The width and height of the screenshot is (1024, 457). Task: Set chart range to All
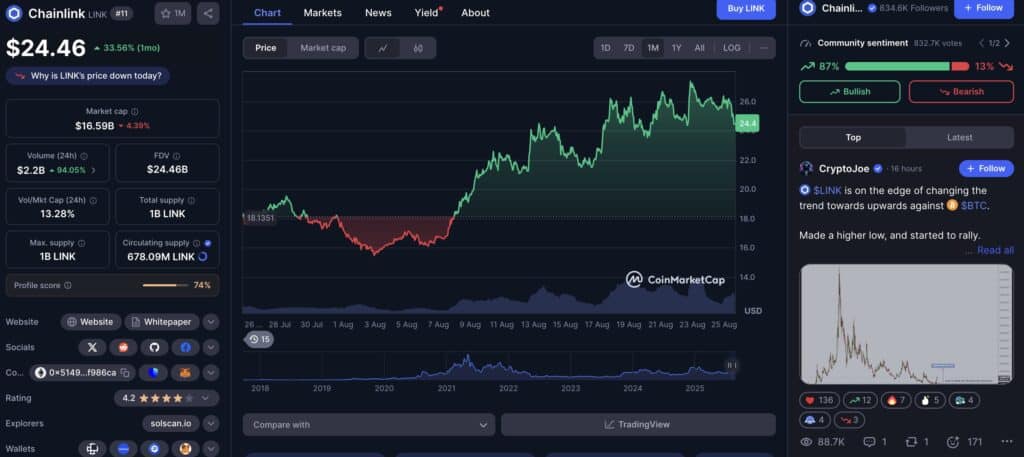coord(699,48)
